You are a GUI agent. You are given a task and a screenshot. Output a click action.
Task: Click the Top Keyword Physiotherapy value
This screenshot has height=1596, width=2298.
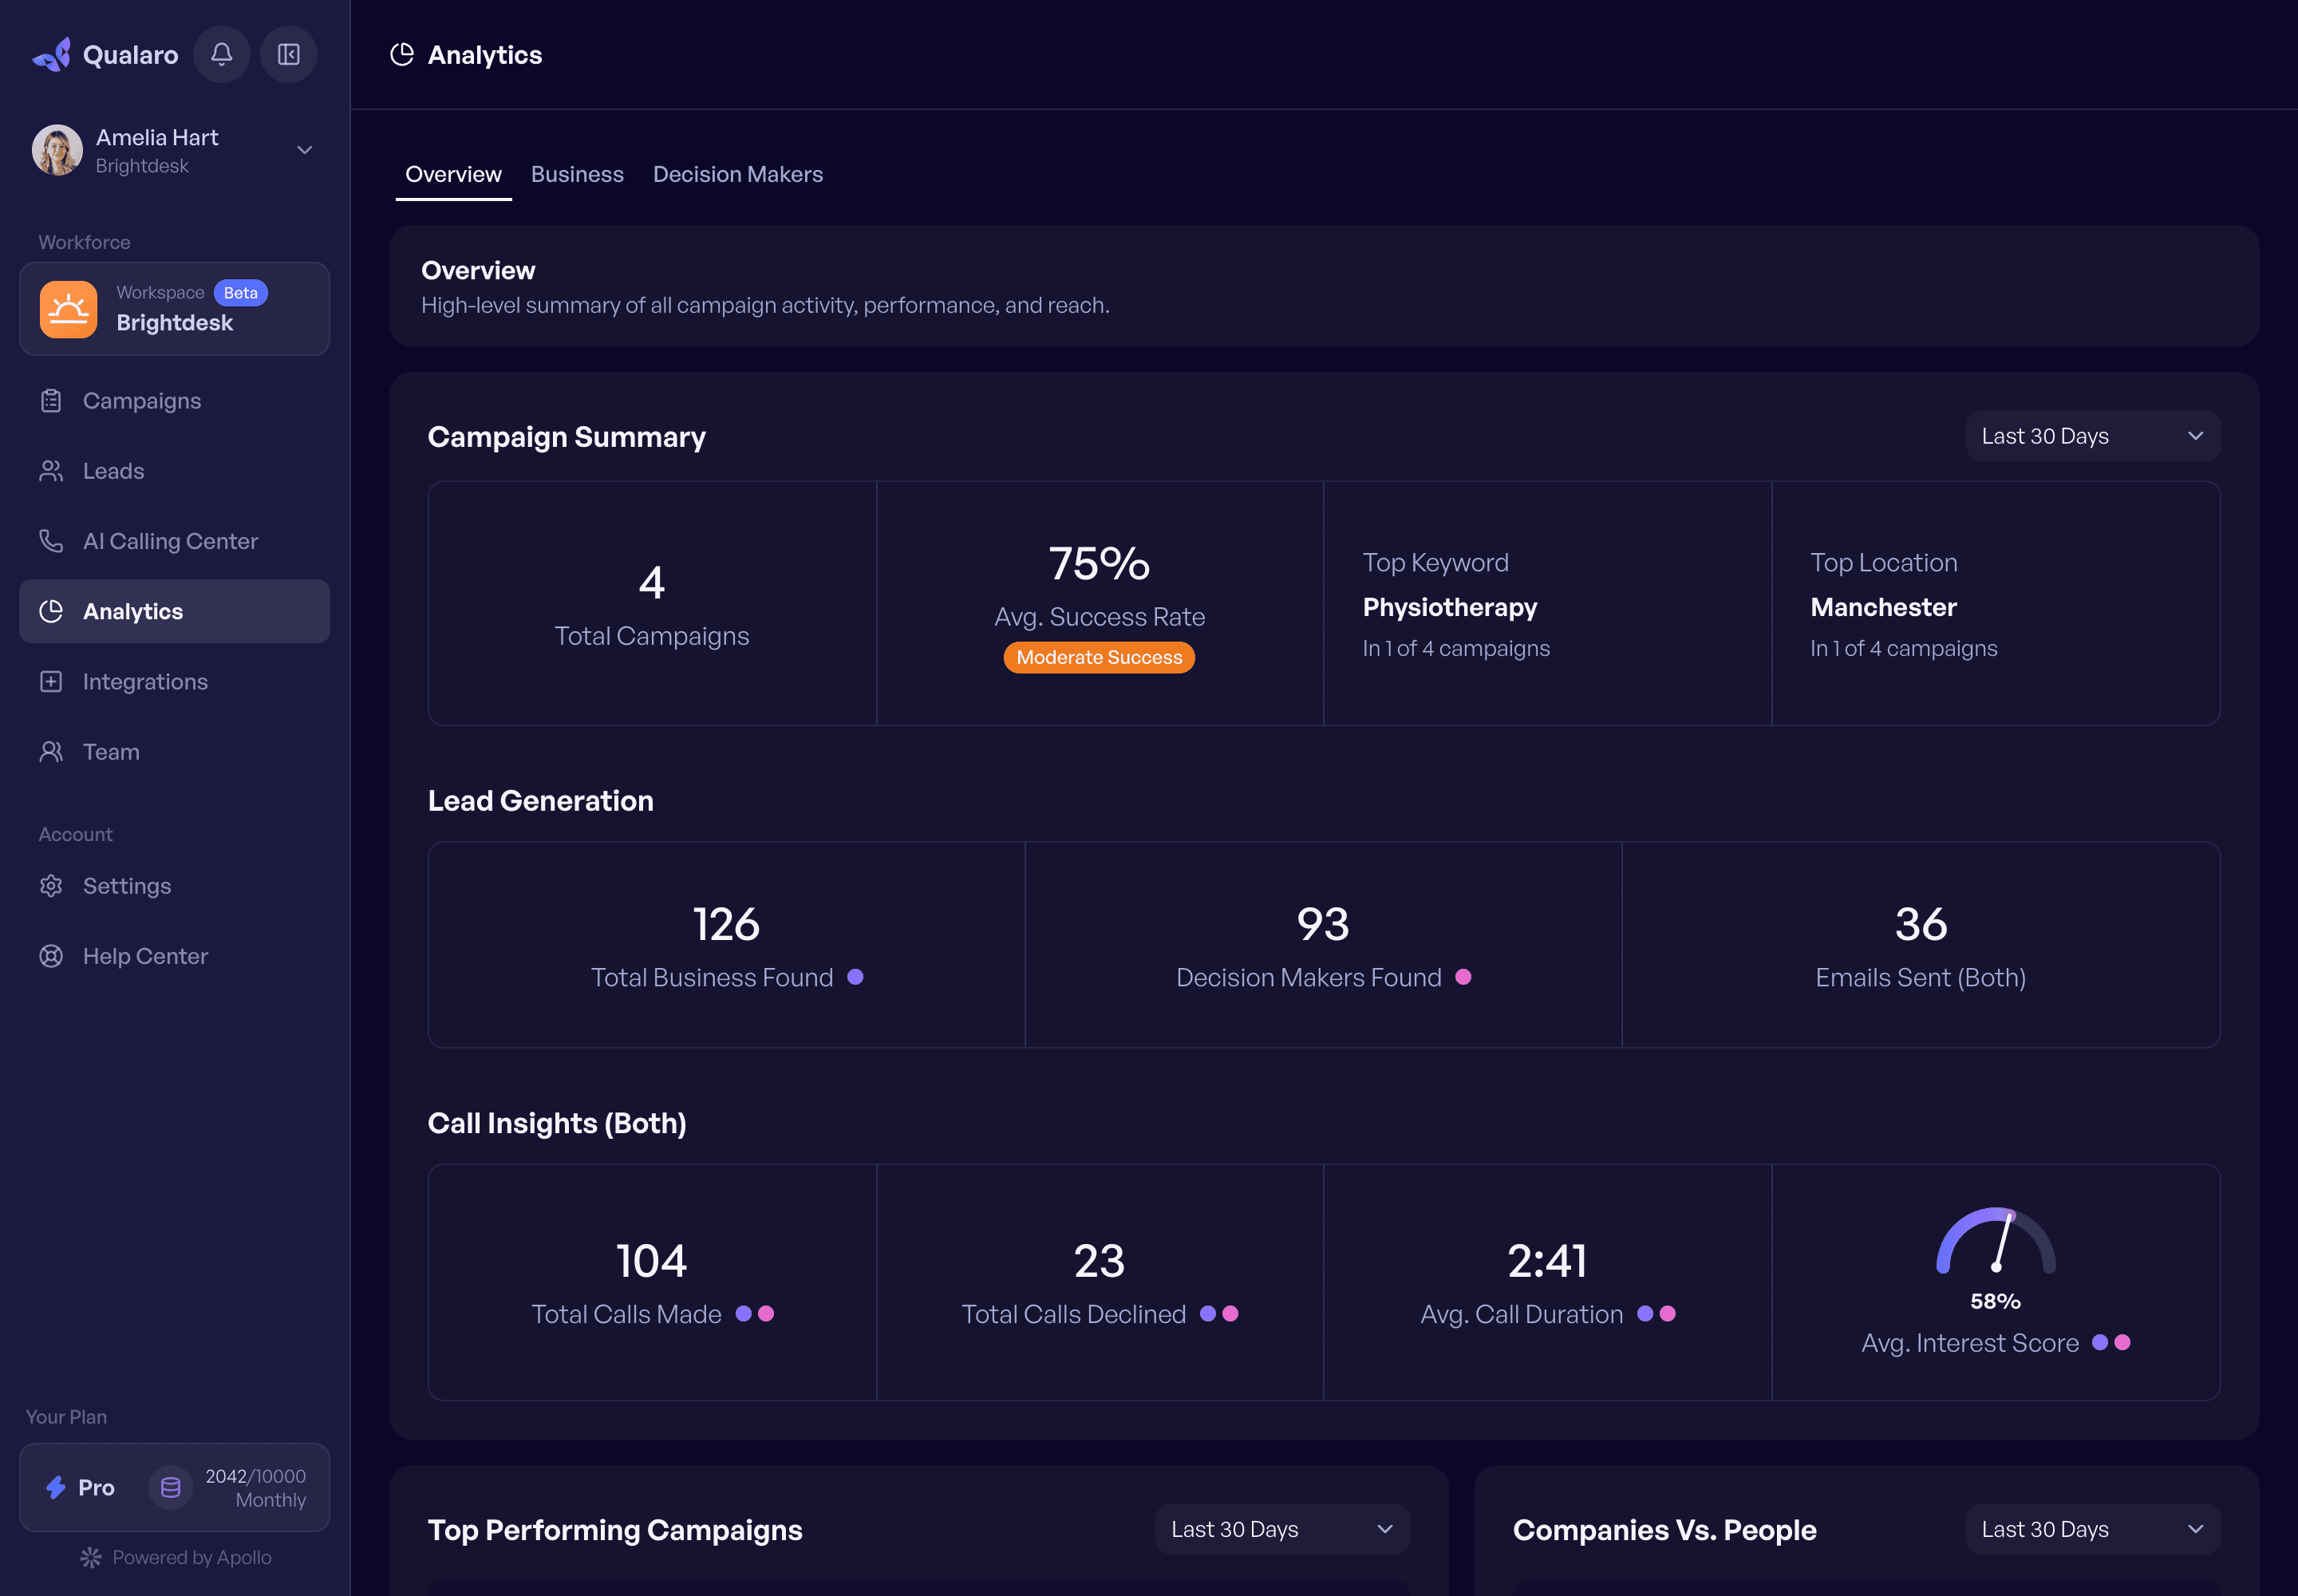[1450, 607]
